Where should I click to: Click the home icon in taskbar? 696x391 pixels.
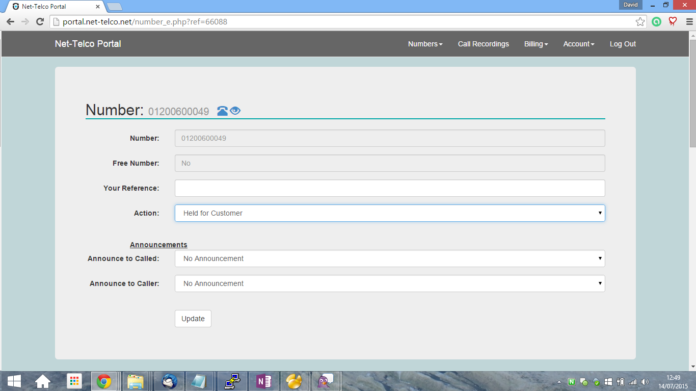point(43,381)
